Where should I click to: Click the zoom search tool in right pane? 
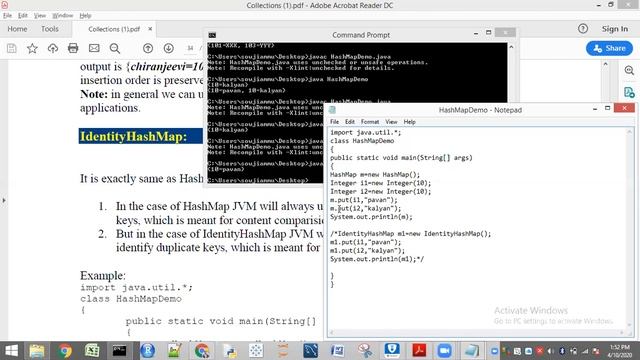tap(629, 71)
